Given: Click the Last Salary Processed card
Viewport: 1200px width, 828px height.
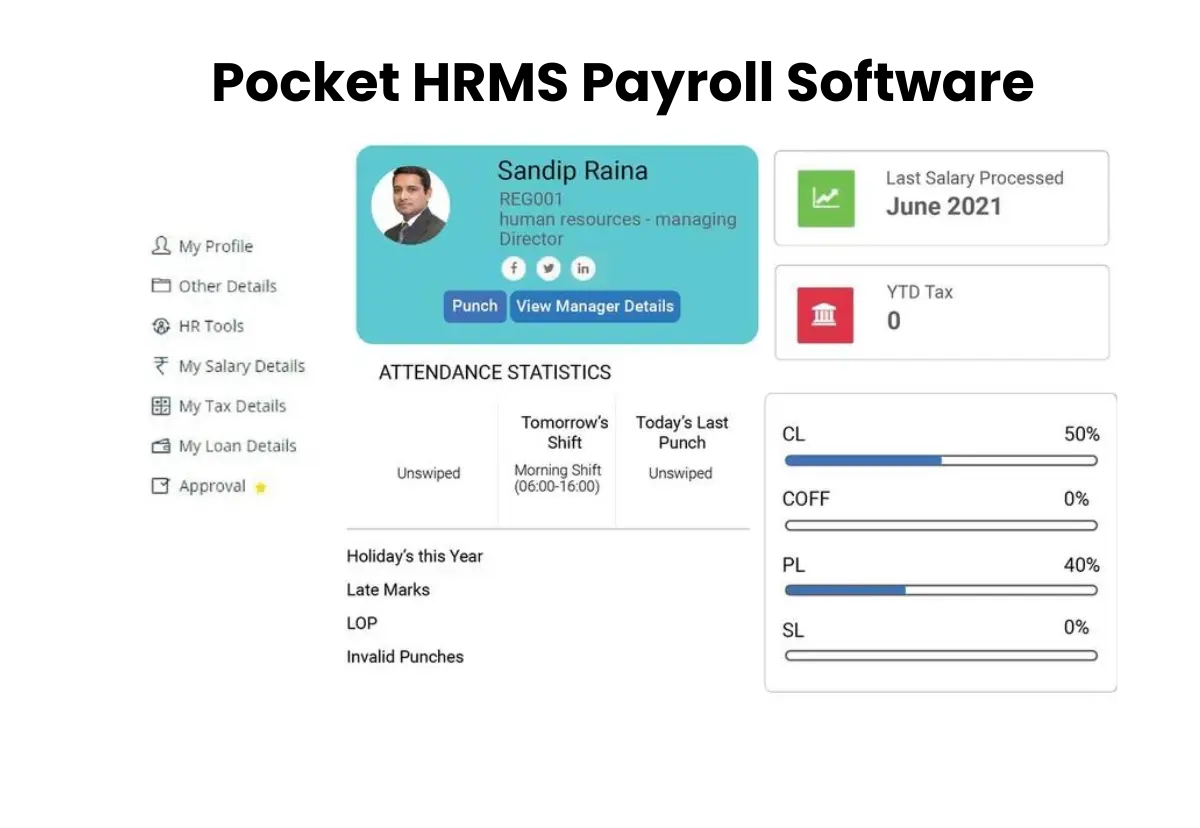Looking at the screenshot, I should click(942, 198).
